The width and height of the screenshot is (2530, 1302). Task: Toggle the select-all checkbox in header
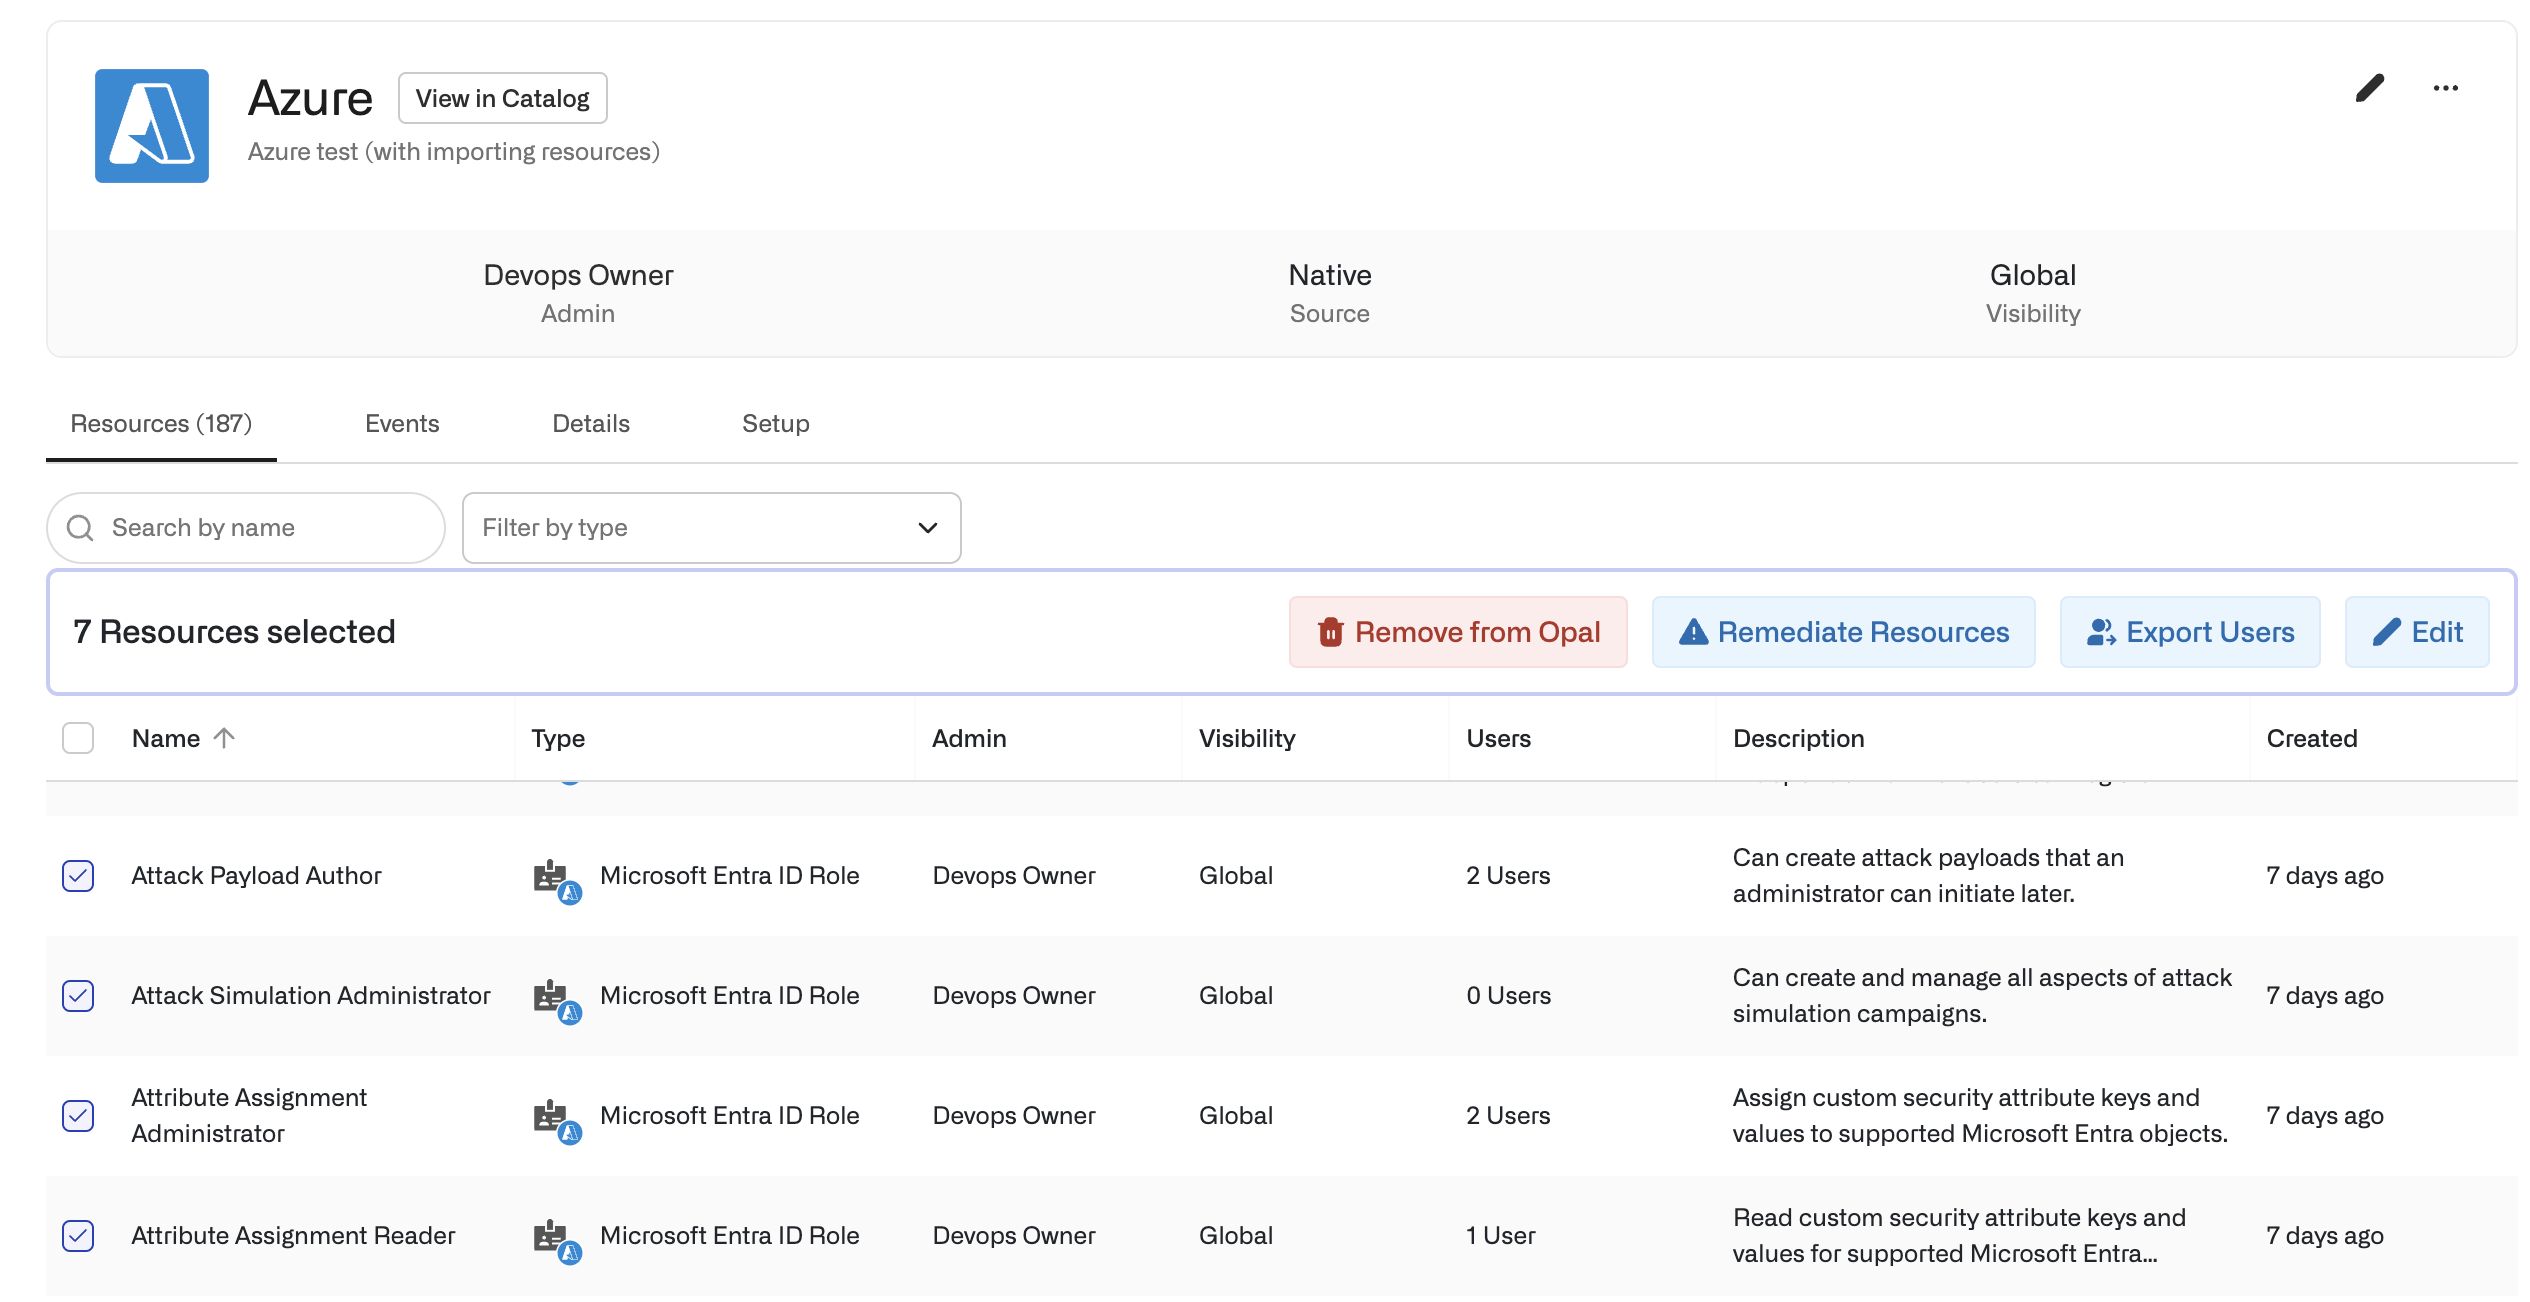[78, 738]
